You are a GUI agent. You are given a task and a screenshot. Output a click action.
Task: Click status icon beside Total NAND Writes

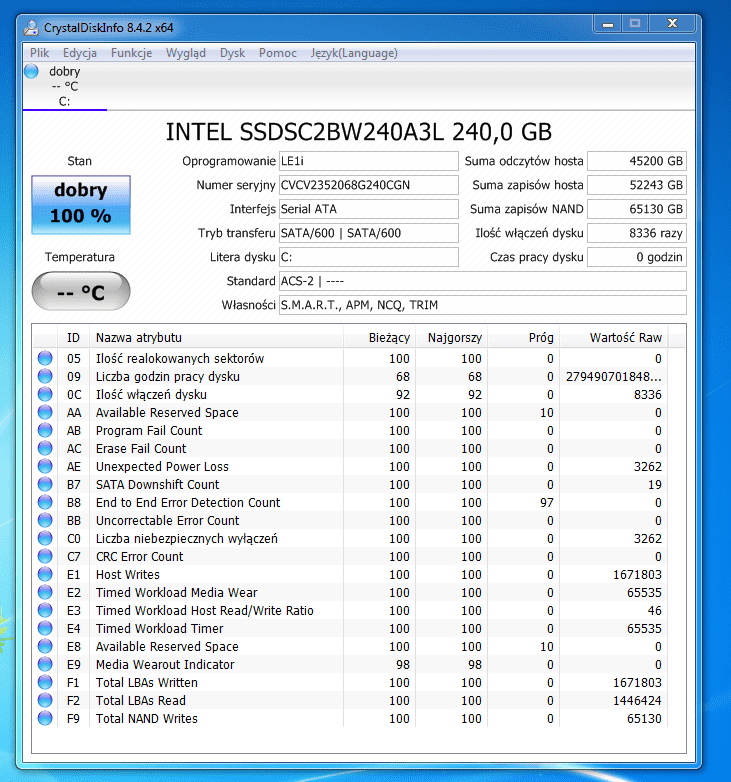pyautogui.click(x=45, y=719)
